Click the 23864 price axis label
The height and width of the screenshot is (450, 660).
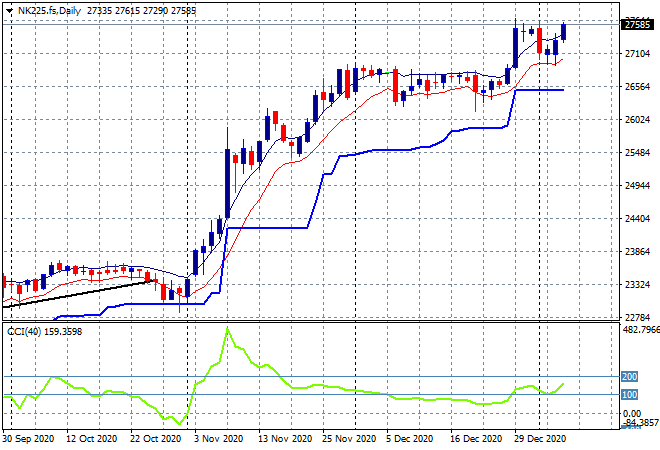tap(638, 252)
